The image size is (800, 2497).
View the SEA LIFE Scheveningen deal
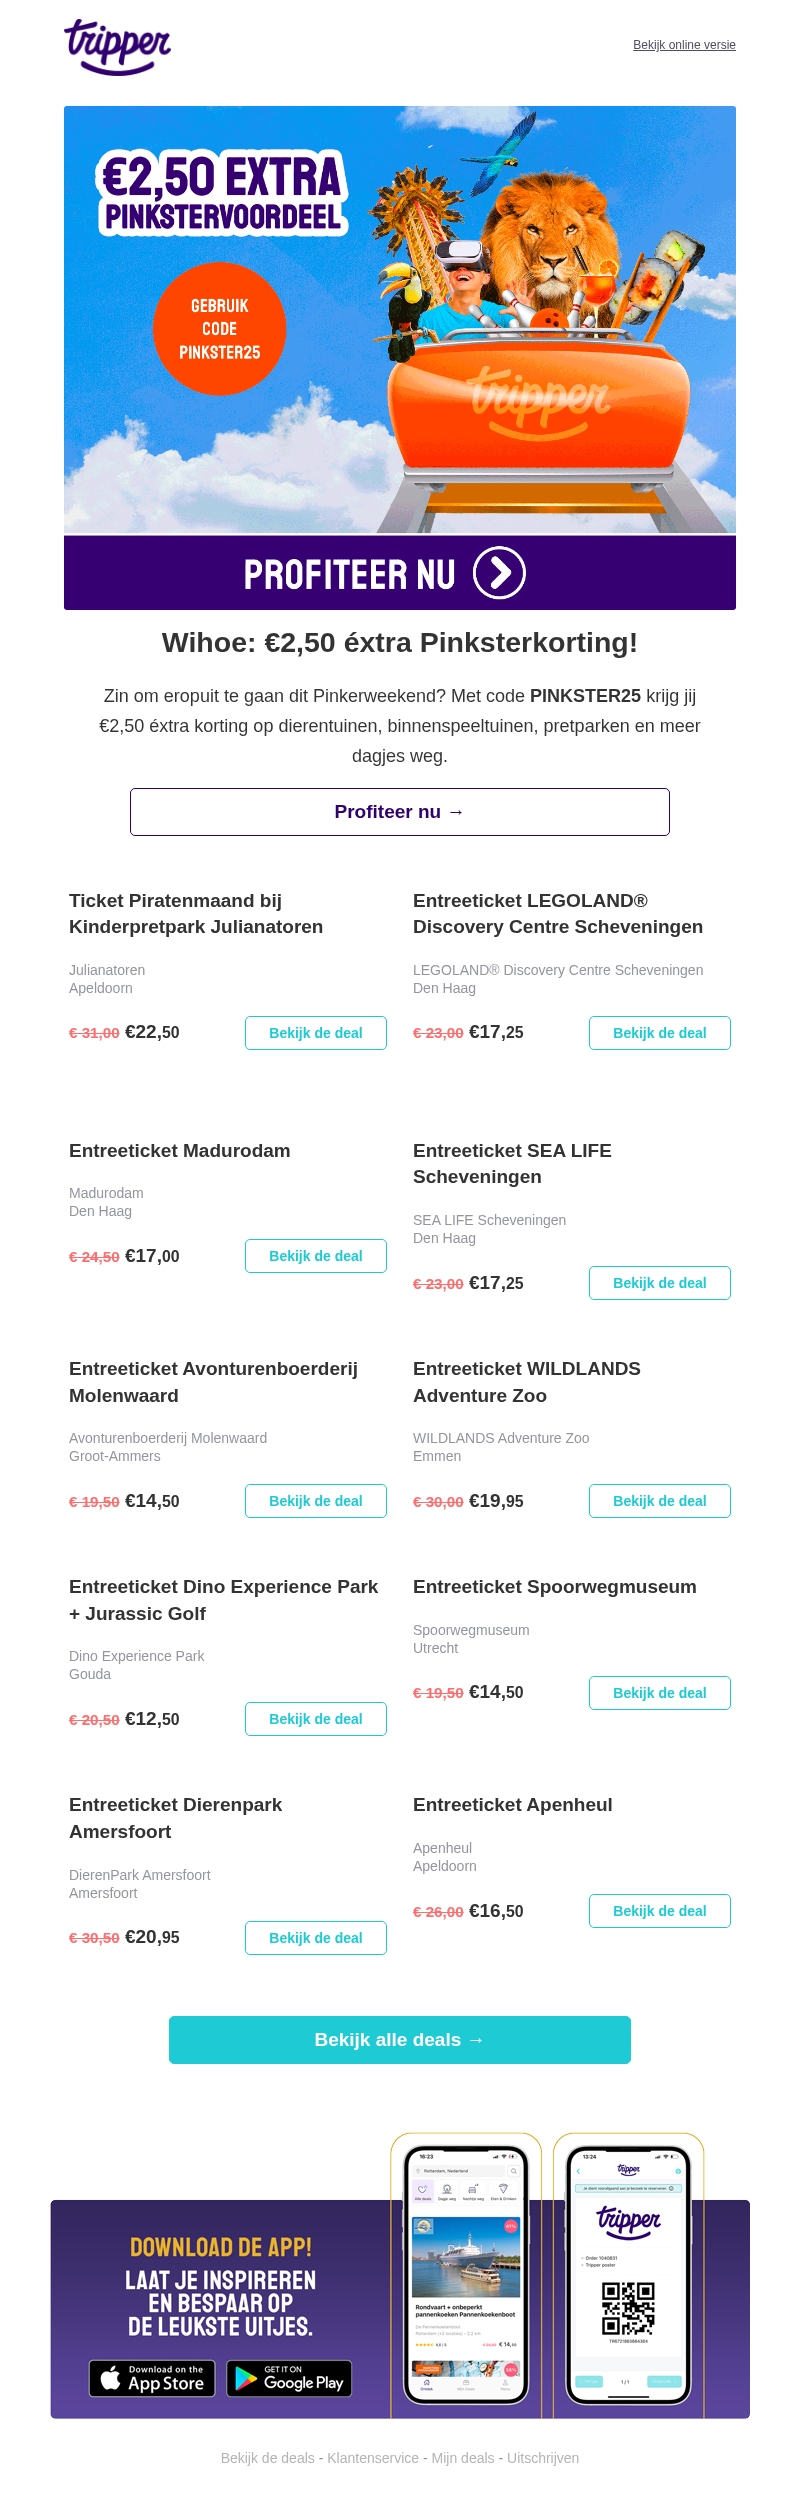(659, 1283)
